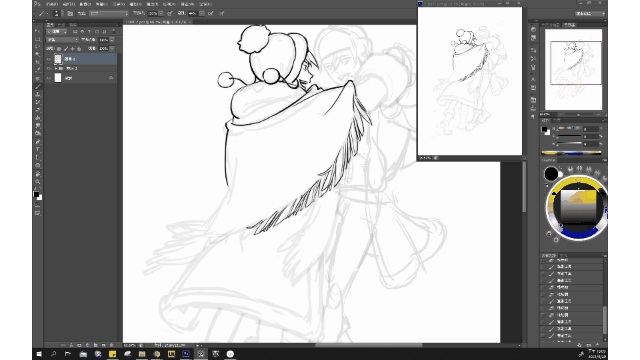Switch to the Paths tab
The image size is (640, 360).
click(x=73, y=25)
